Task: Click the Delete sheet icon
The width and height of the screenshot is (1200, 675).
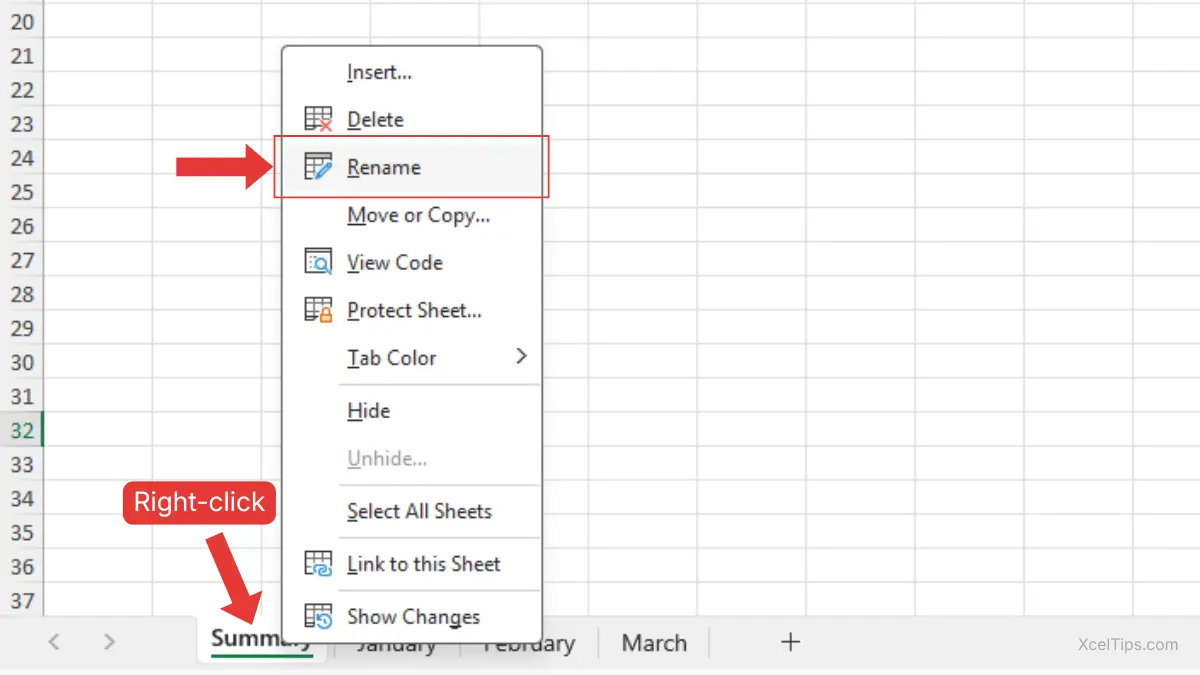Action: point(318,120)
